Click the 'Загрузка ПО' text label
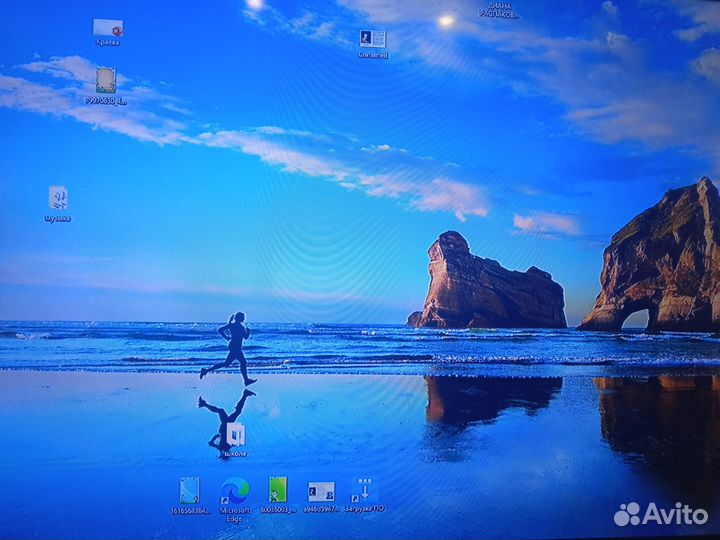 point(364,509)
